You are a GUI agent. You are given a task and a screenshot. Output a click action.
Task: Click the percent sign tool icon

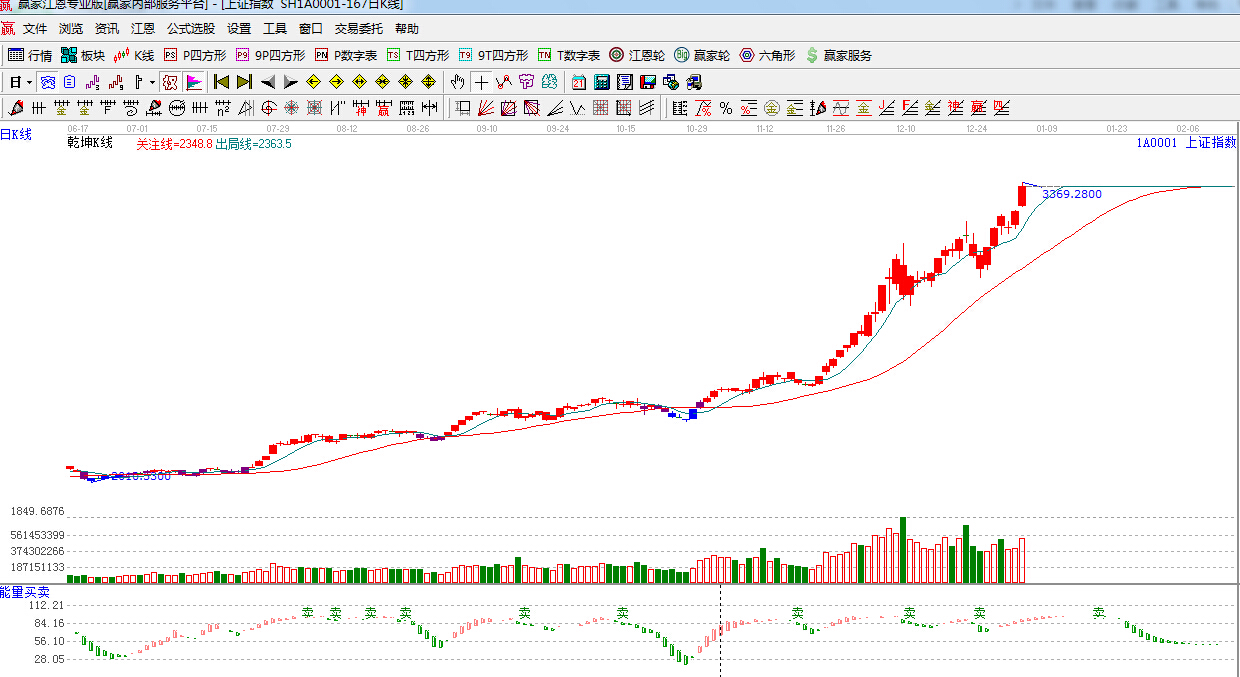tap(726, 108)
